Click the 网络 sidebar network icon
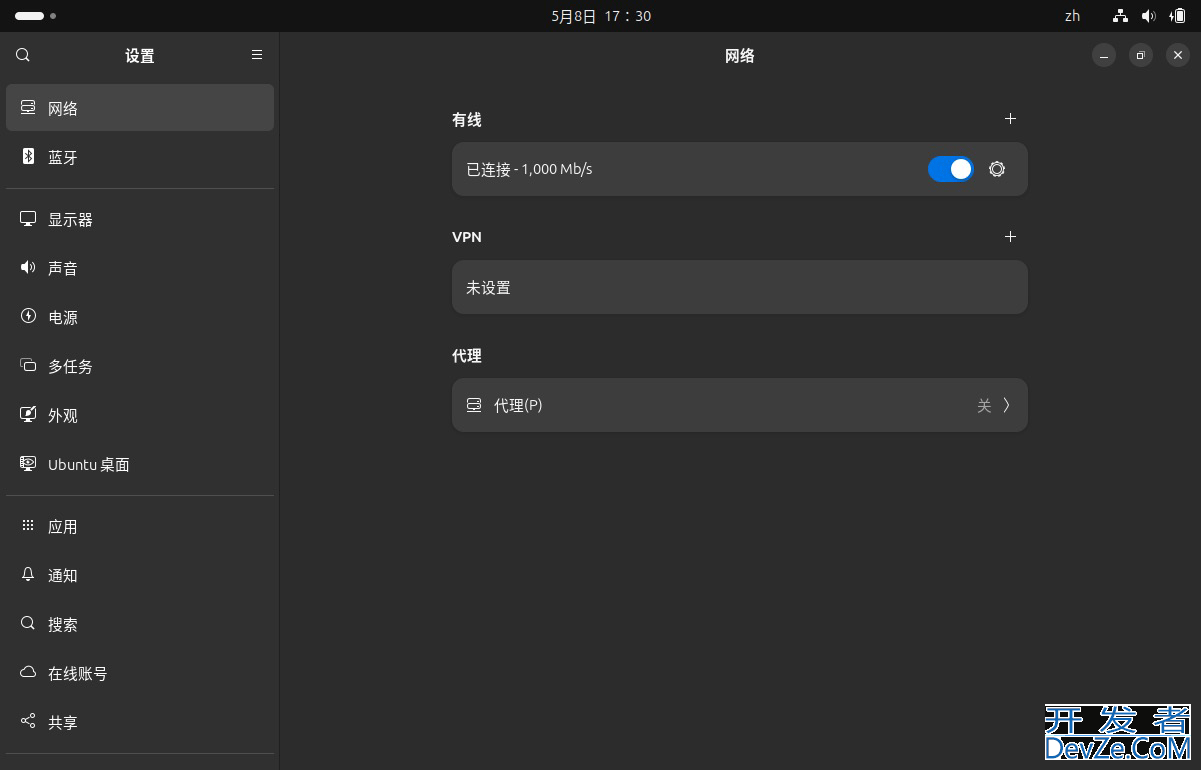The height and width of the screenshot is (770, 1201). [28, 107]
